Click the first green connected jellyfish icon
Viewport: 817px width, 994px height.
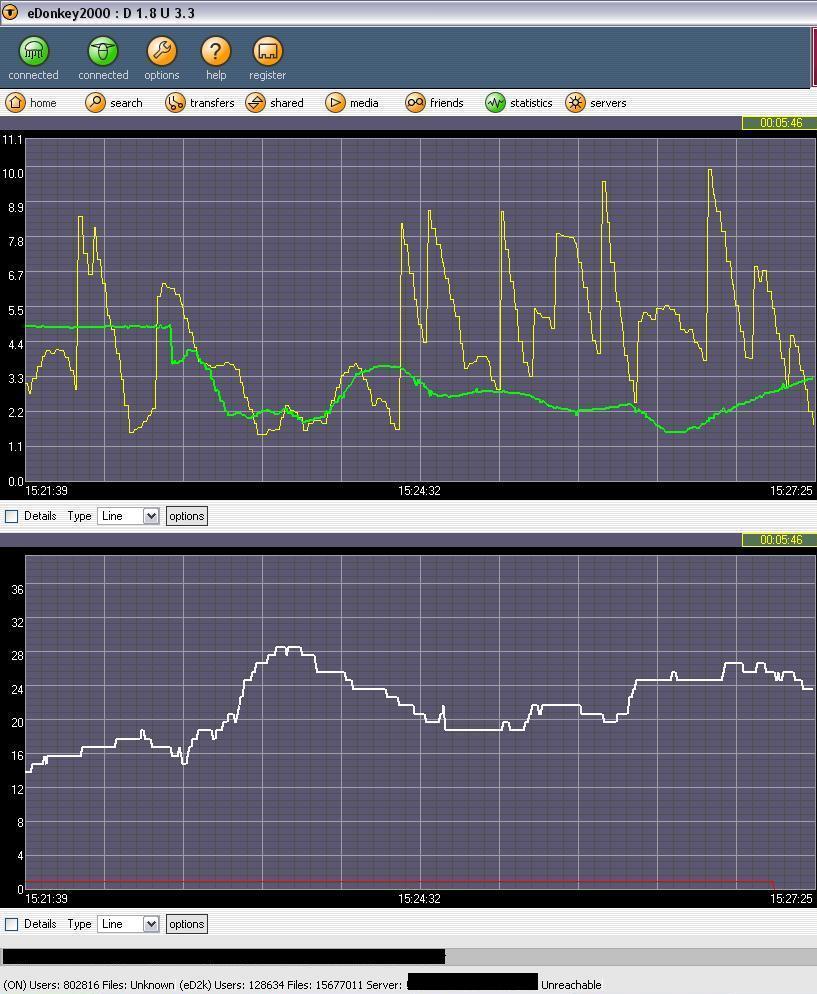(34, 51)
